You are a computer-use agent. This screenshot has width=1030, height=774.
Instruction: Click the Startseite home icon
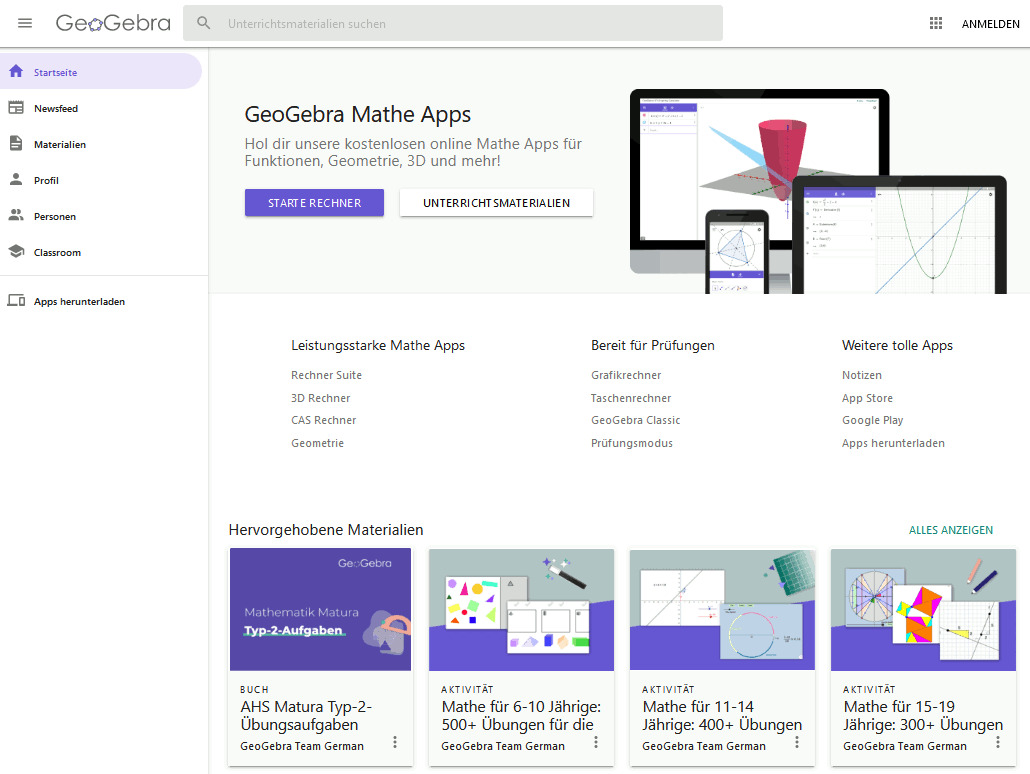[16, 72]
